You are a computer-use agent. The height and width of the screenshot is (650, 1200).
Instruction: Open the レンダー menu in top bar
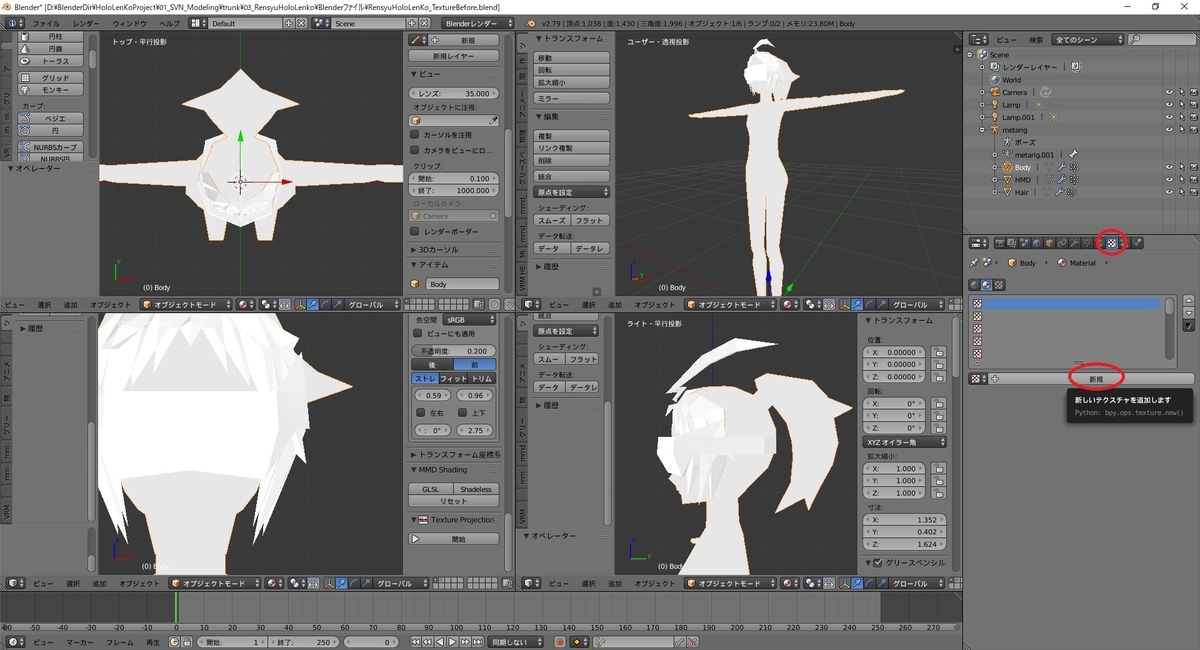(x=86, y=23)
